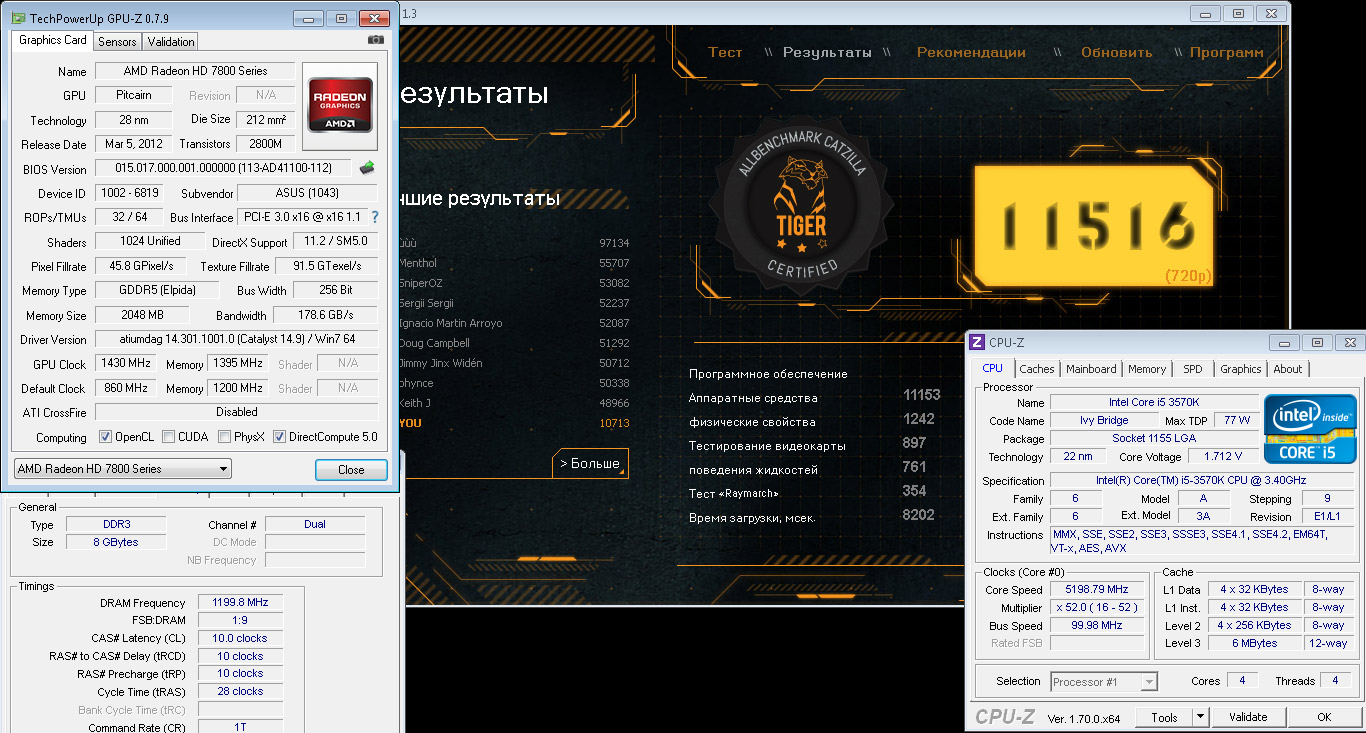The height and width of the screenshot is (733, 1366).
Task: Click the Intel Core i5 logo in CPU-Z
Action: [1310, 429]
